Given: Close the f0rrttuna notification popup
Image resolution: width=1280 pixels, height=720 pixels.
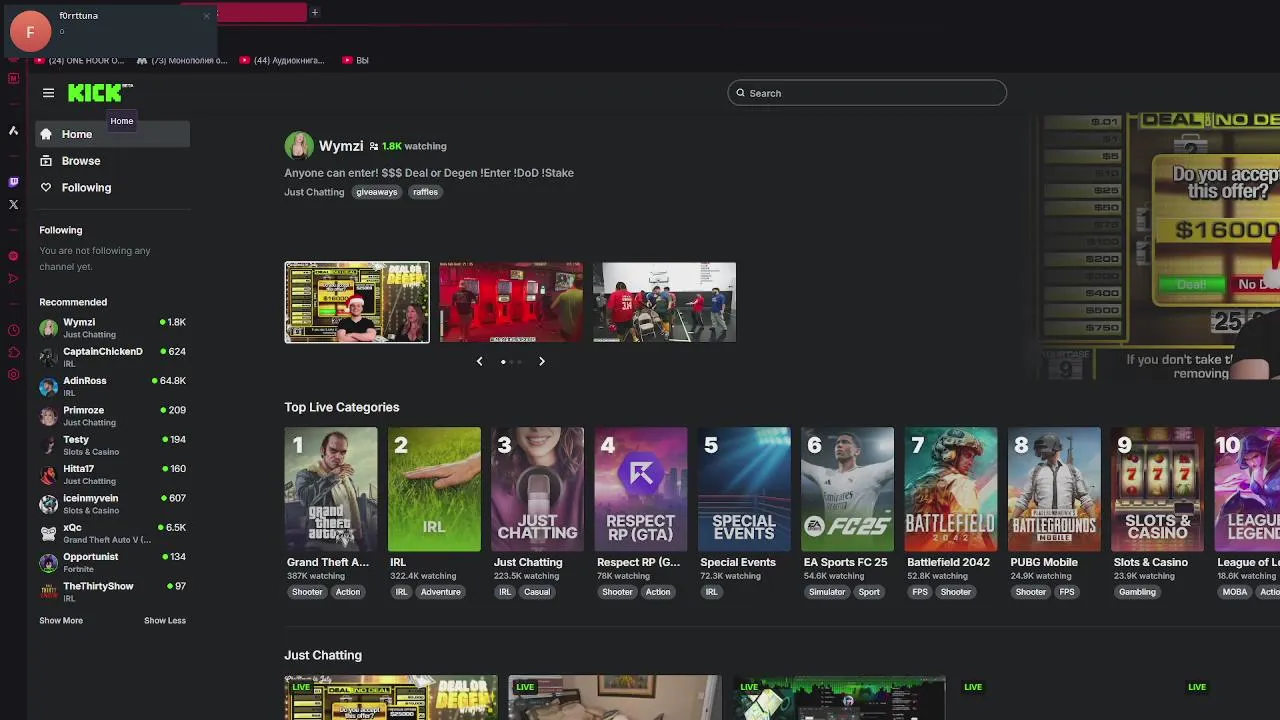Looking at the screenshot, I should click(x=207, y=15).
